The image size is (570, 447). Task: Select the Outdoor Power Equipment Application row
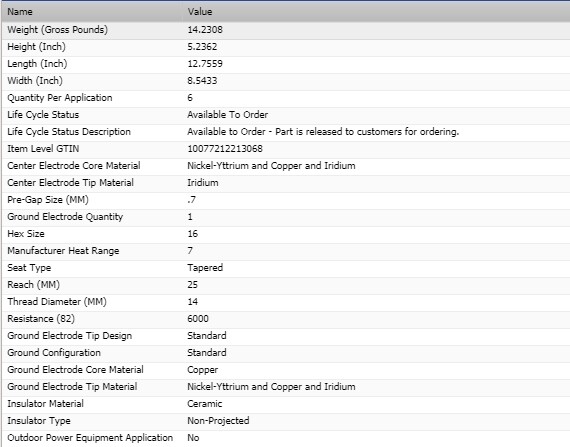coord(286,438)
